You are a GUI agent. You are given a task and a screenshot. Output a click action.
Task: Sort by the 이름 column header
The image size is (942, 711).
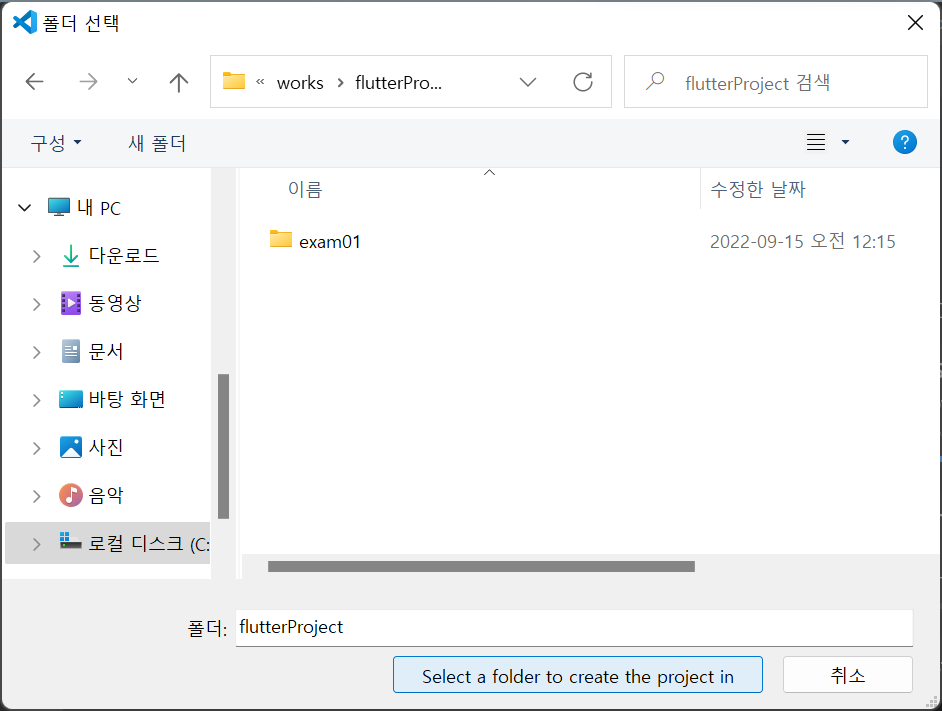(x=305, y=189)
